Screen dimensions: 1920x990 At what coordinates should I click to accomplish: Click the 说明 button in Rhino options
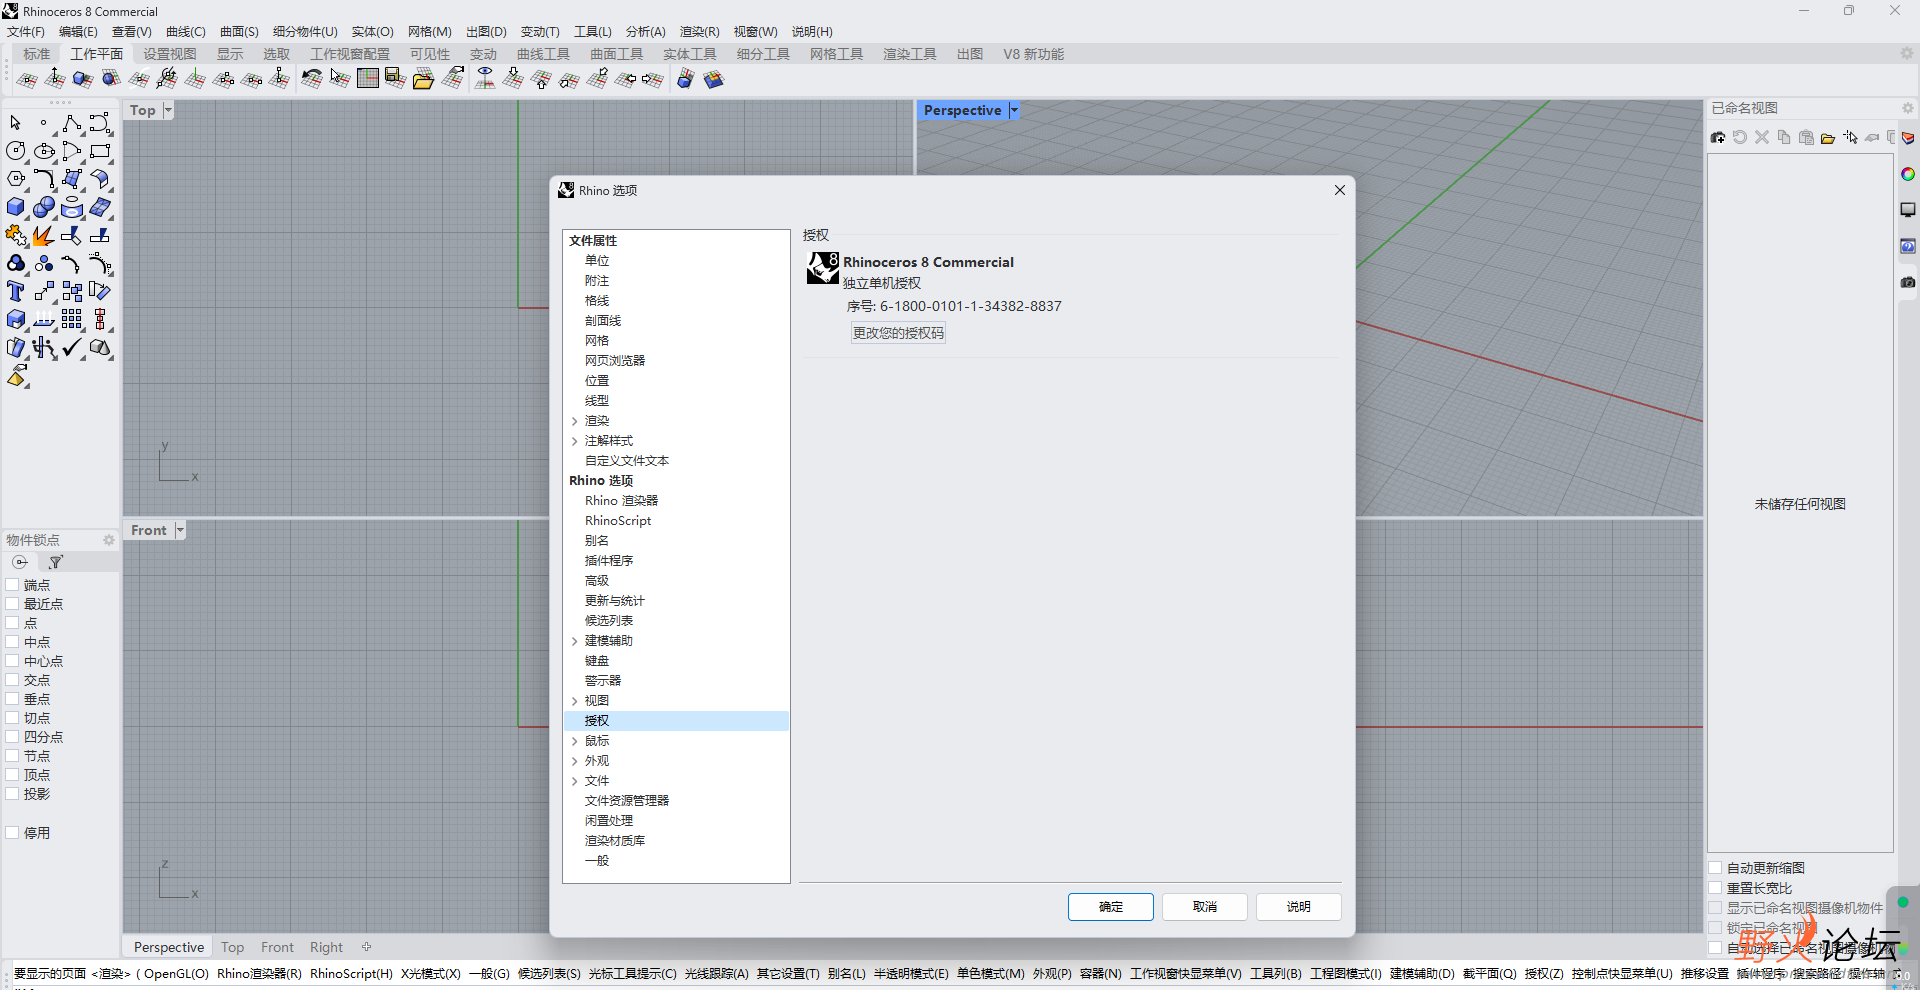(1299, 906)
